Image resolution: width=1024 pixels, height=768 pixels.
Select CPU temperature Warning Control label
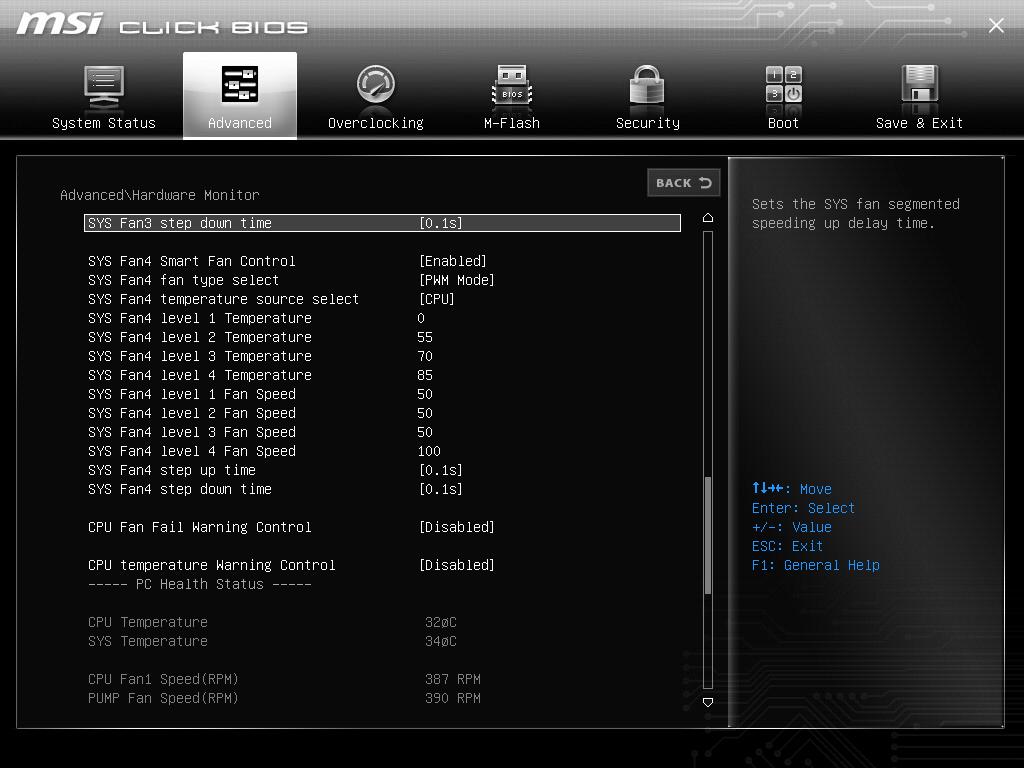point(212,565)
